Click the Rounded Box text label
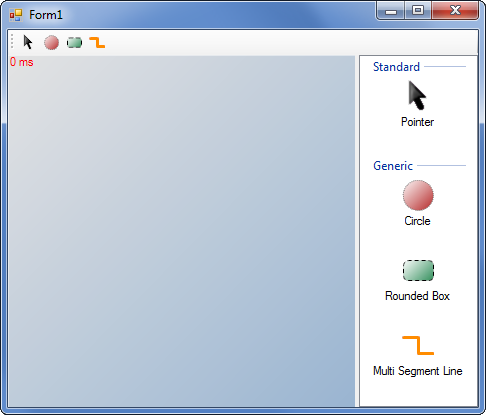This screenshot has width=486, height=415. 417,296
